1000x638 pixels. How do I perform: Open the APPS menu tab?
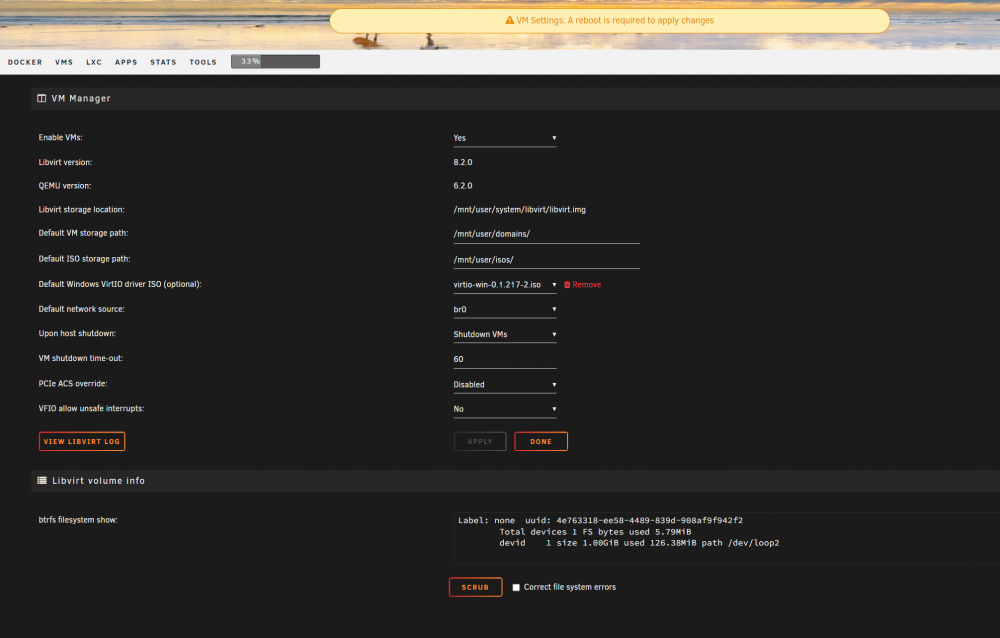coord(126,62)
